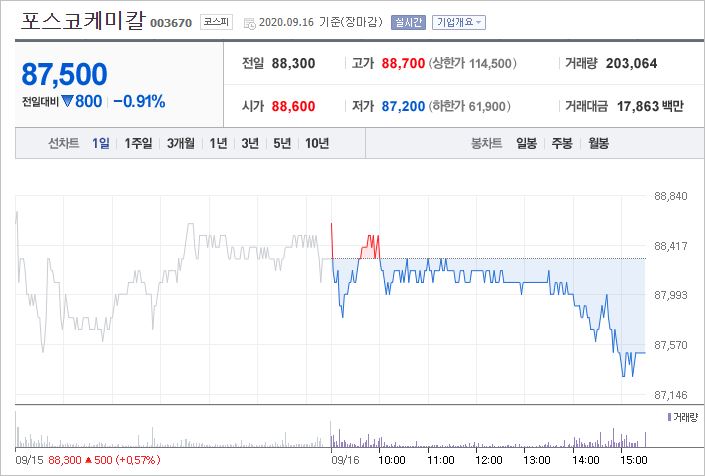
Task: Click the 13:00 time axis label
Action: 536,460
